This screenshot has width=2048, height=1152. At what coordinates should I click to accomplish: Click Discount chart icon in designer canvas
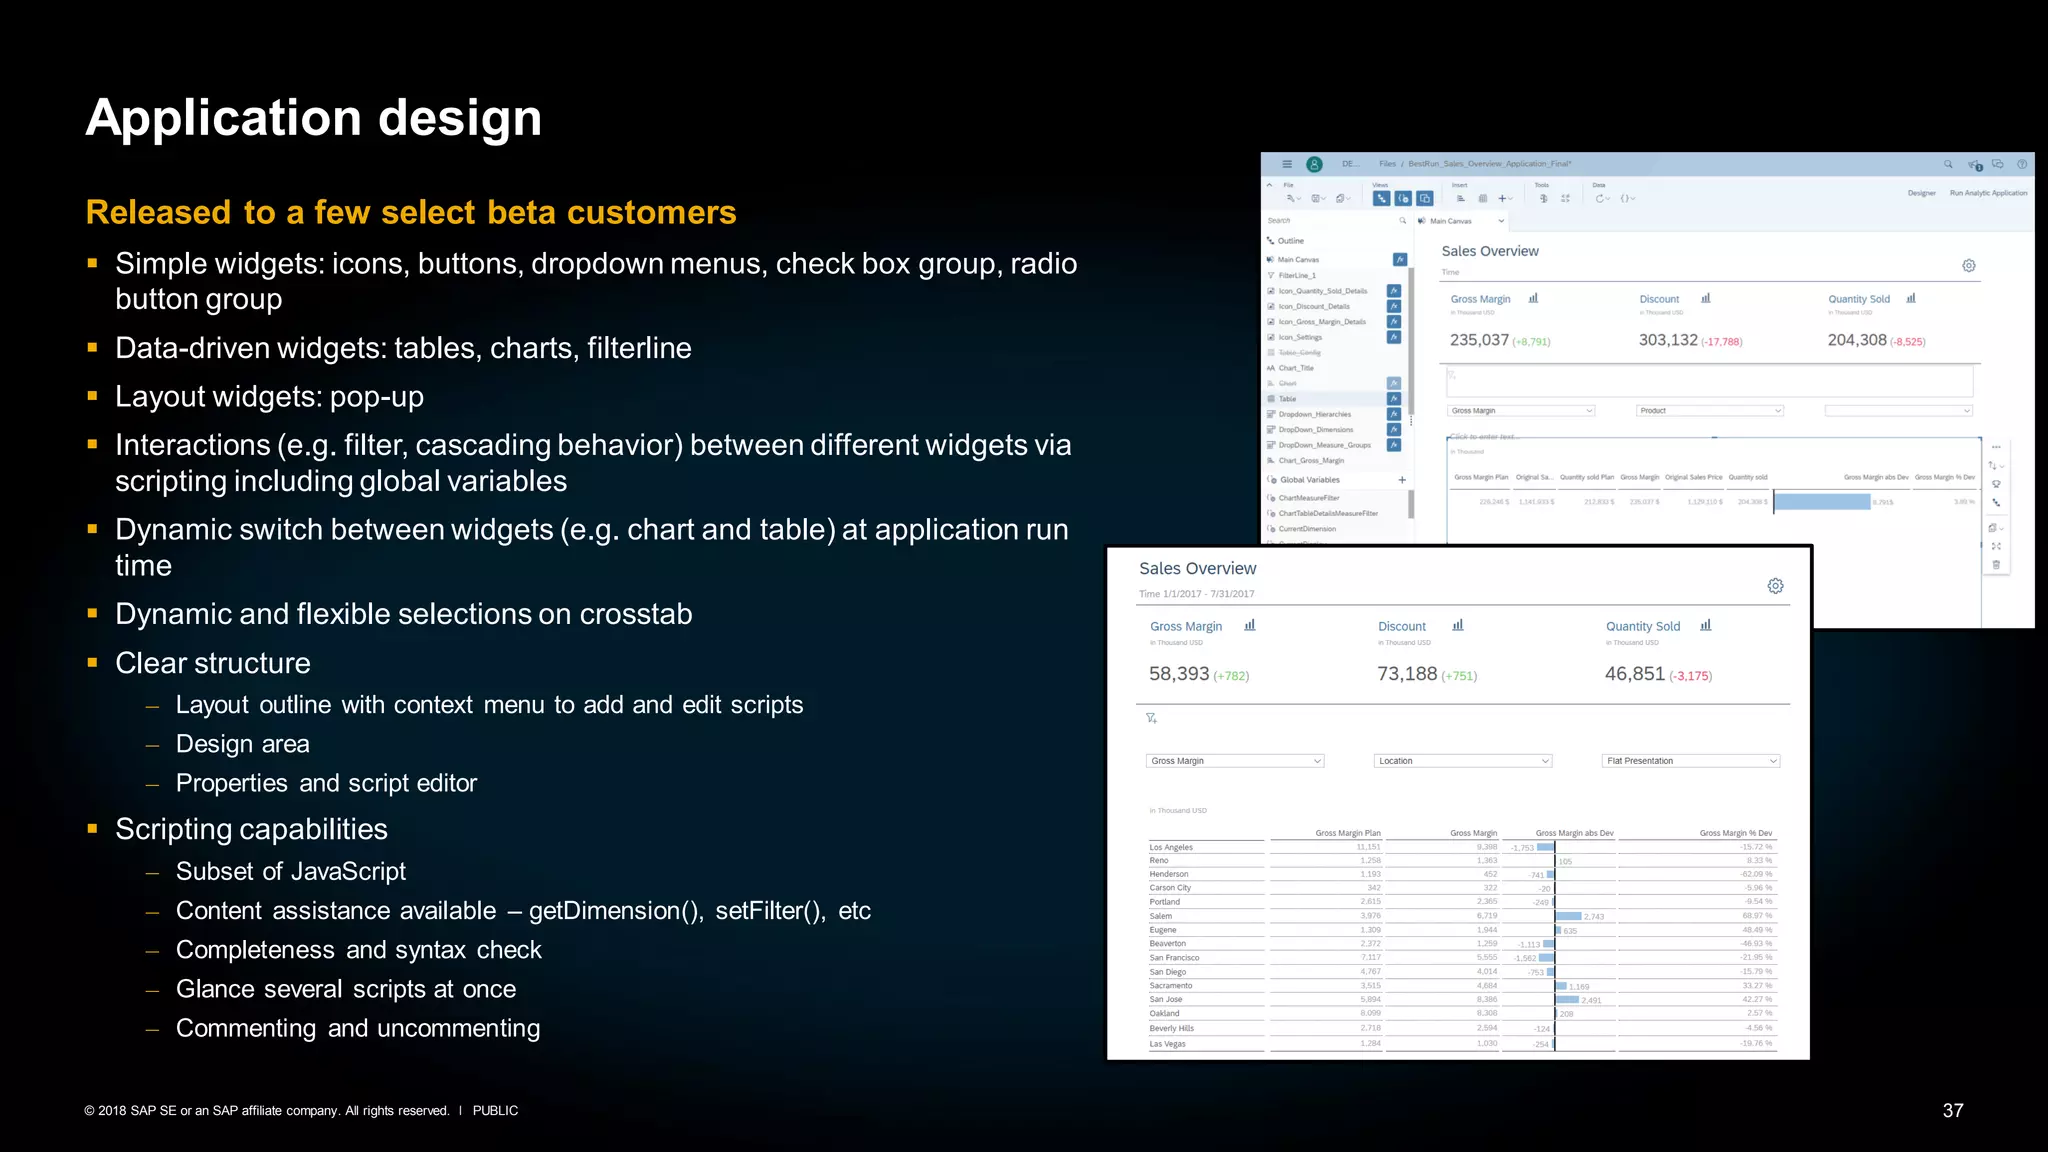click(x=1706, y=298)
